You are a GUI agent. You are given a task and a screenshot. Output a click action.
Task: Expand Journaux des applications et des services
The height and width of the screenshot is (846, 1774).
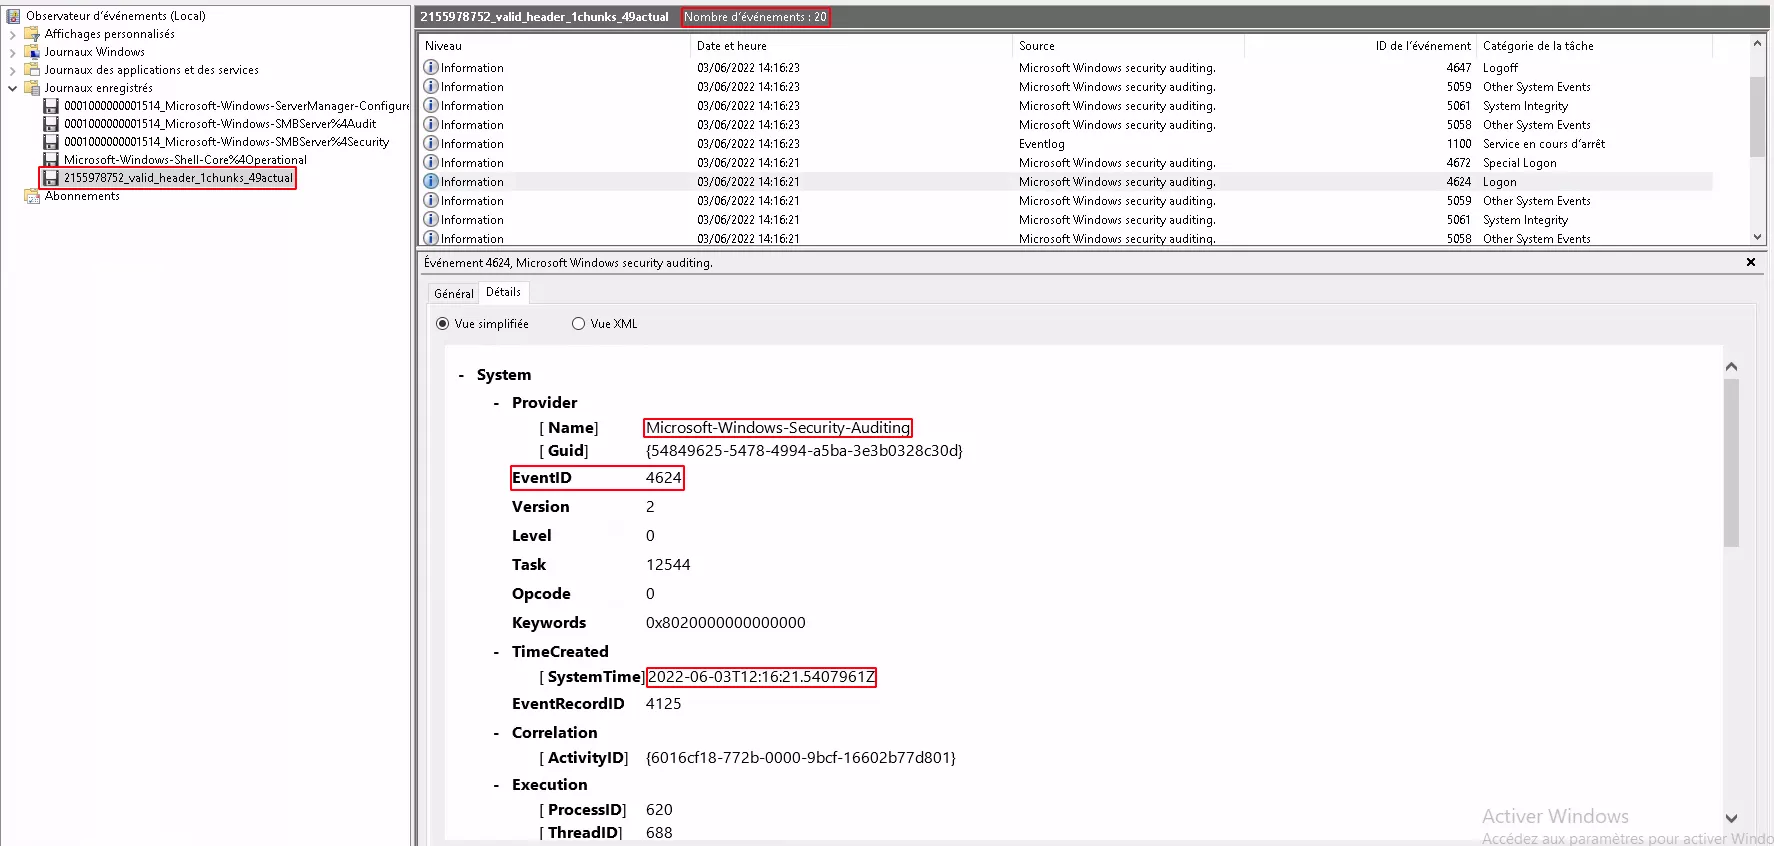coord(12,70)
